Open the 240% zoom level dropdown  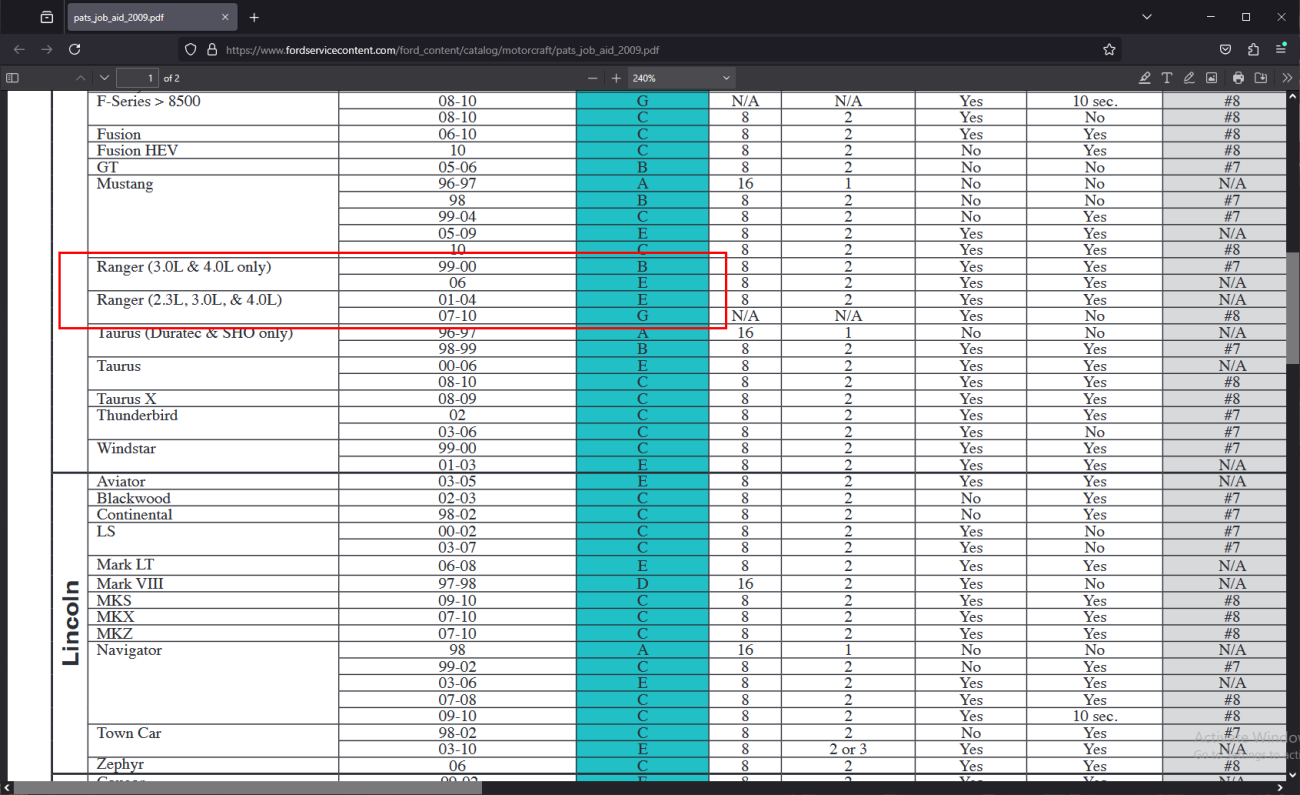[x=682, y=78]
